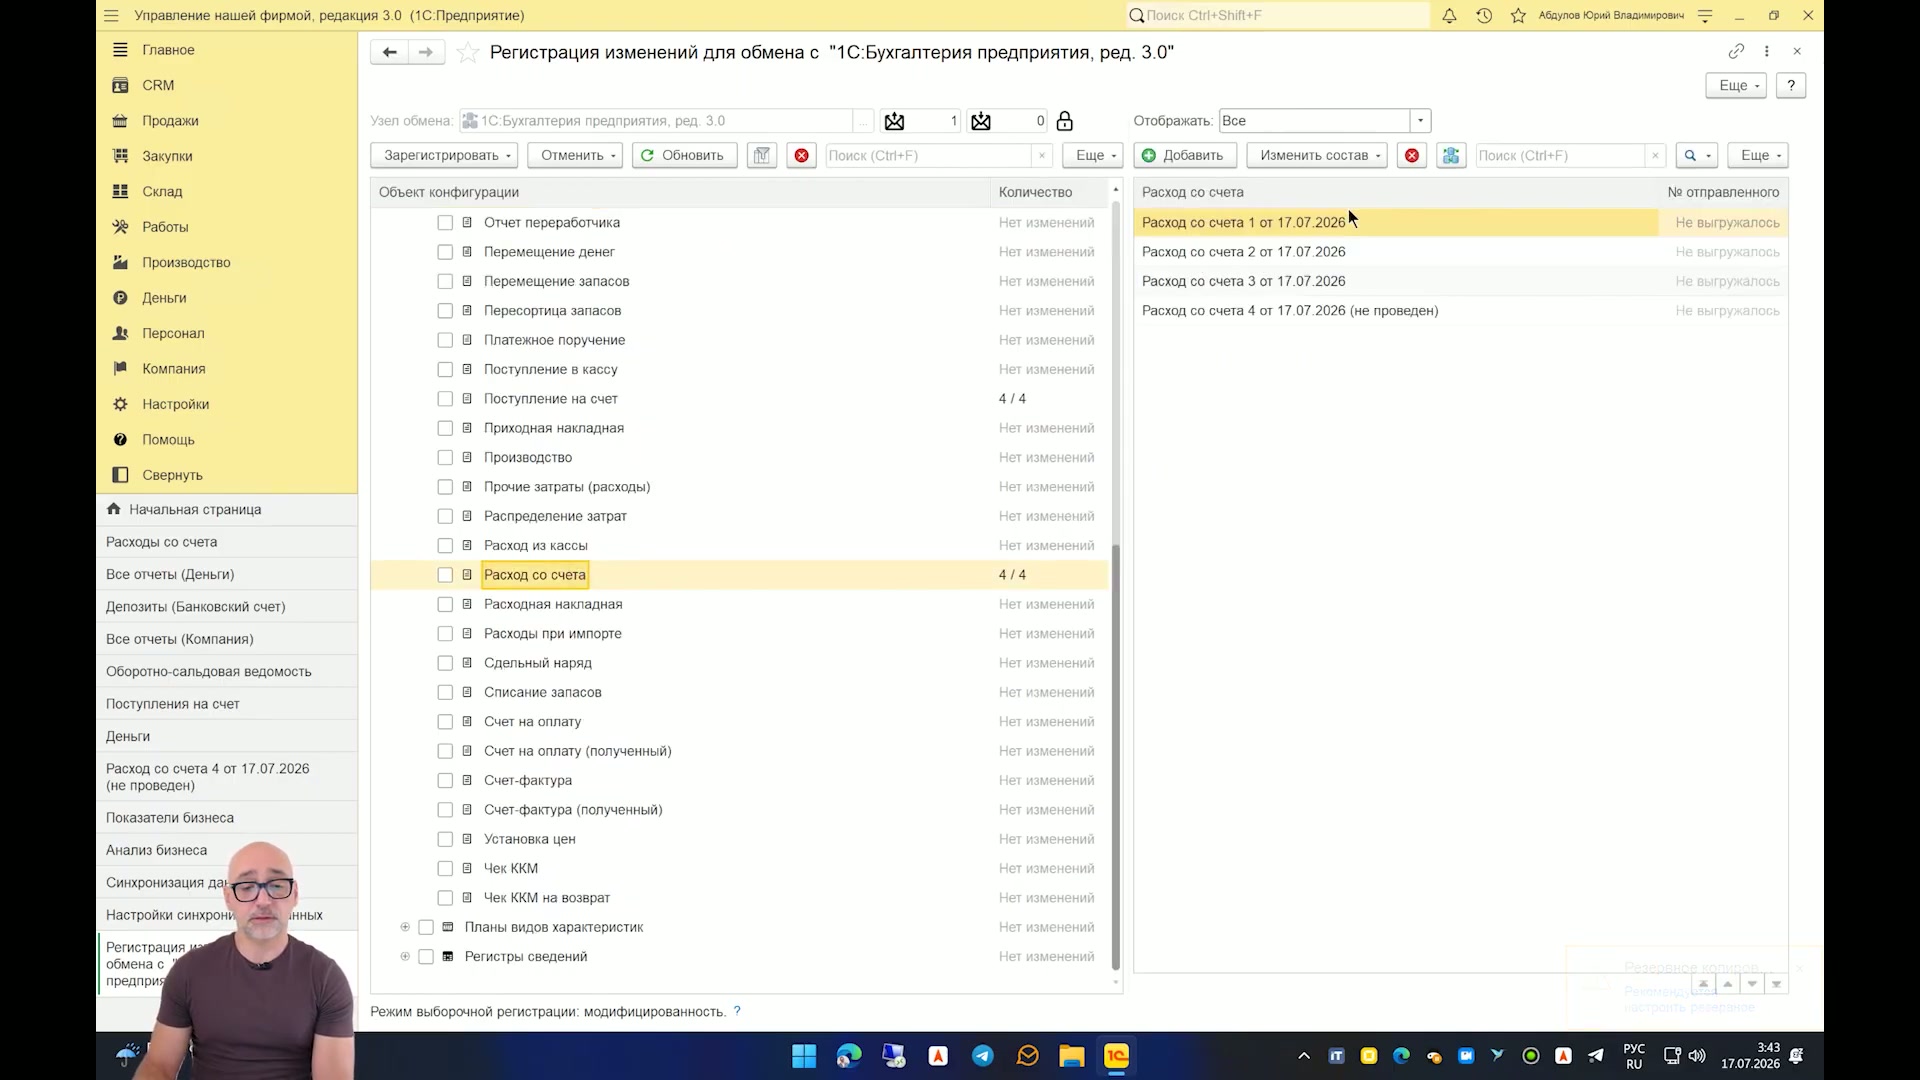Open the notifications bell icon

[1449, 15]
